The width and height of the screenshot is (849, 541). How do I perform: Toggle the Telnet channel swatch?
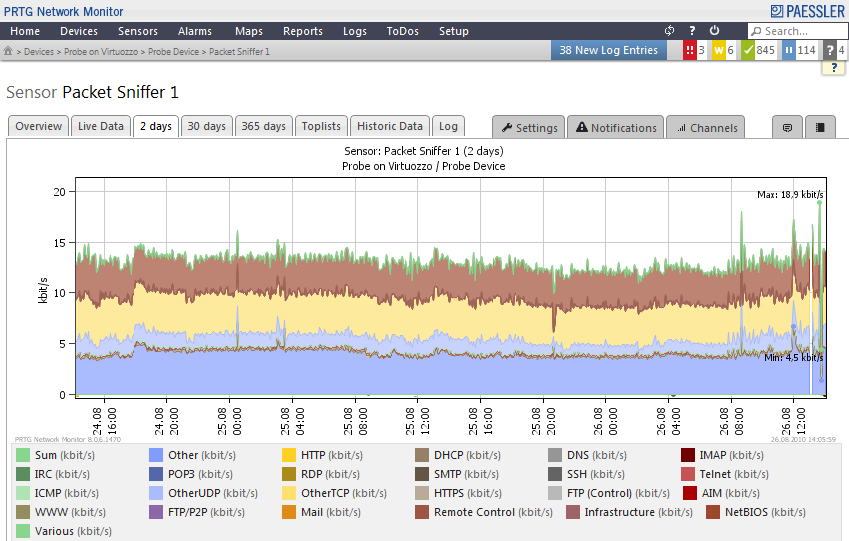pos(688,474)
